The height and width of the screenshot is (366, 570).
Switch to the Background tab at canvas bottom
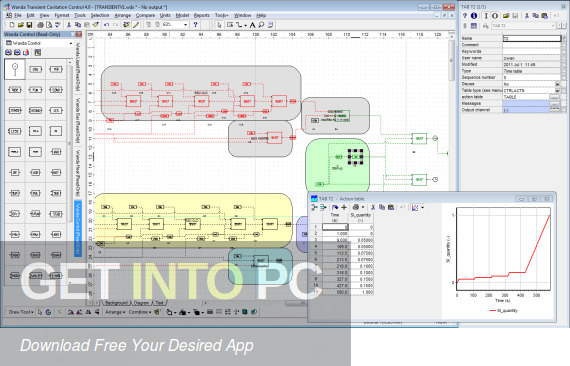click(116, 303)
